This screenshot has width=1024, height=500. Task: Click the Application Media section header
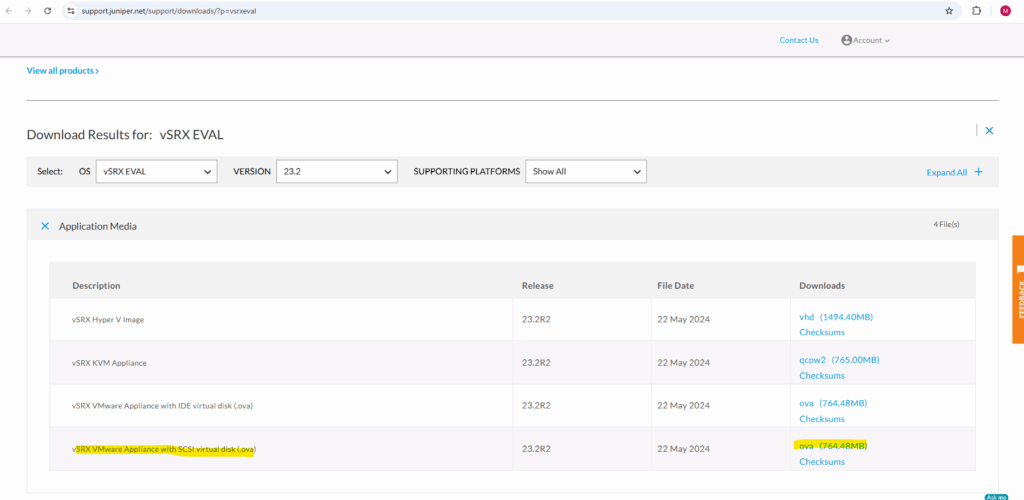click(x=513, y=225)
